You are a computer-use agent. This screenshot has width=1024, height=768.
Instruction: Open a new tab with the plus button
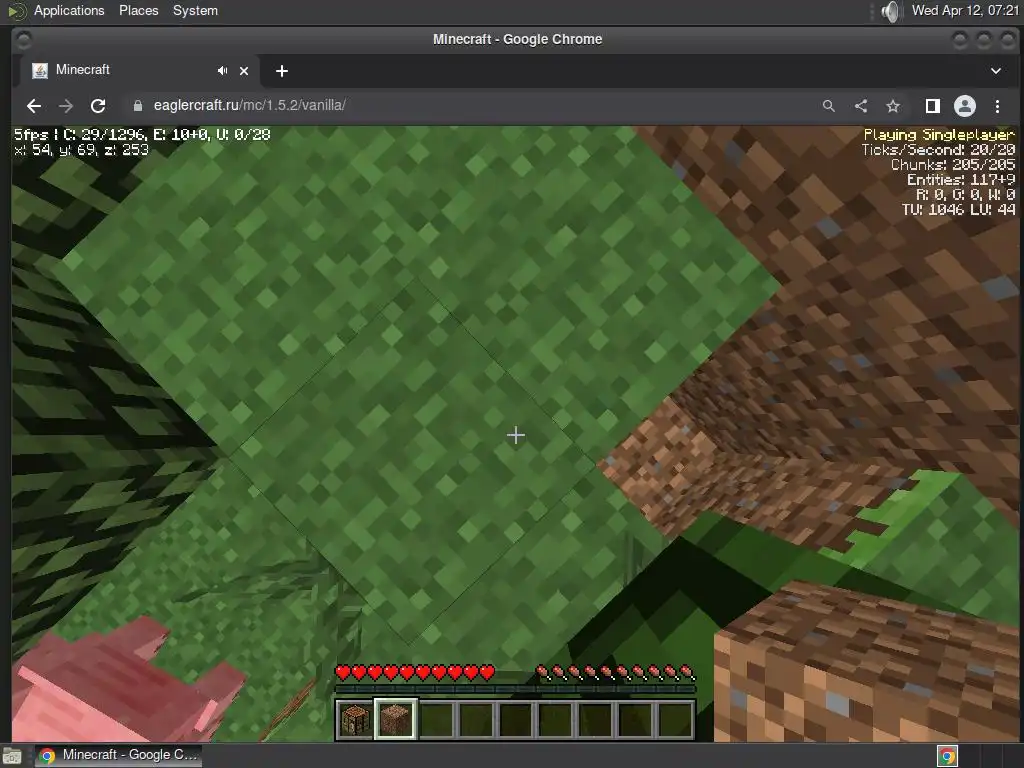(x=281, y=71)
